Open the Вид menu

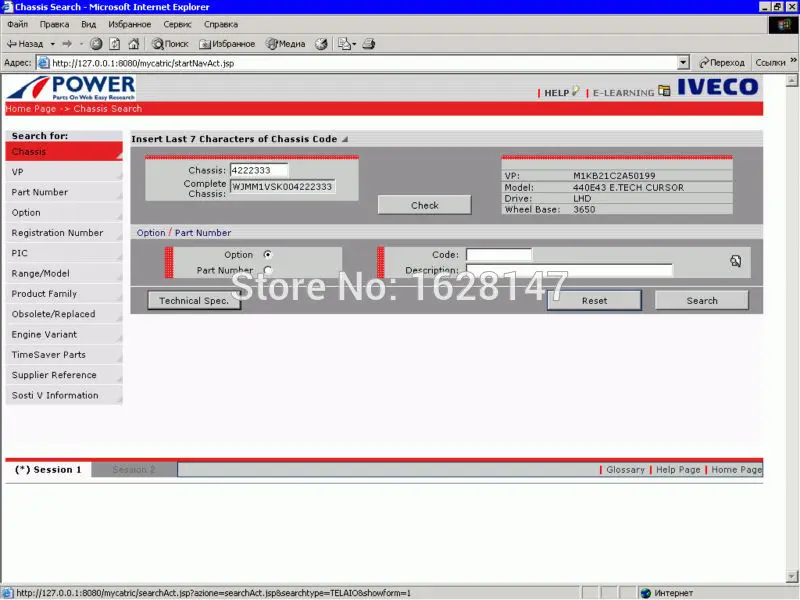point(88,24)
